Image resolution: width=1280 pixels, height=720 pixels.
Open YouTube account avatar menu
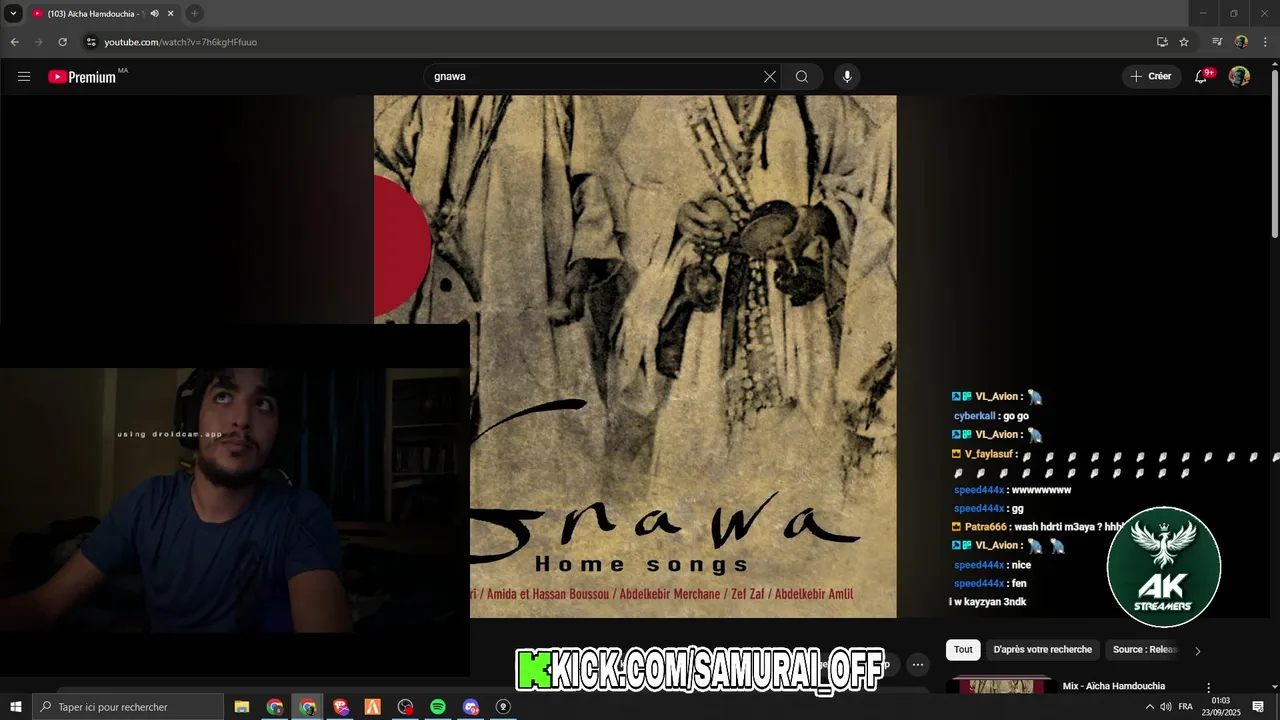tap(1239, 77)
